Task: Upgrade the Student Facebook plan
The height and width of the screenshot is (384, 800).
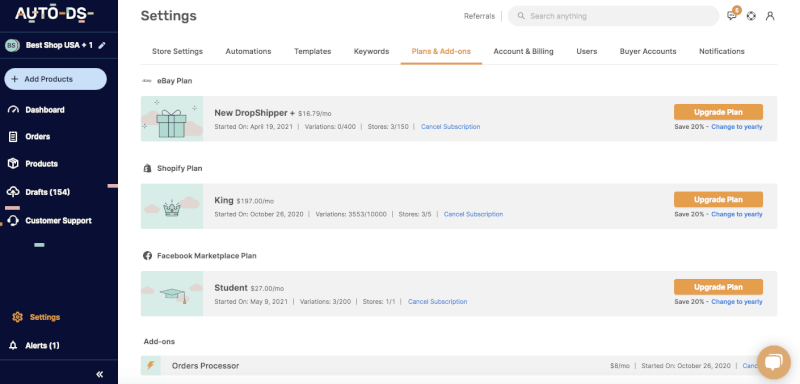Action: click(718, 287)
